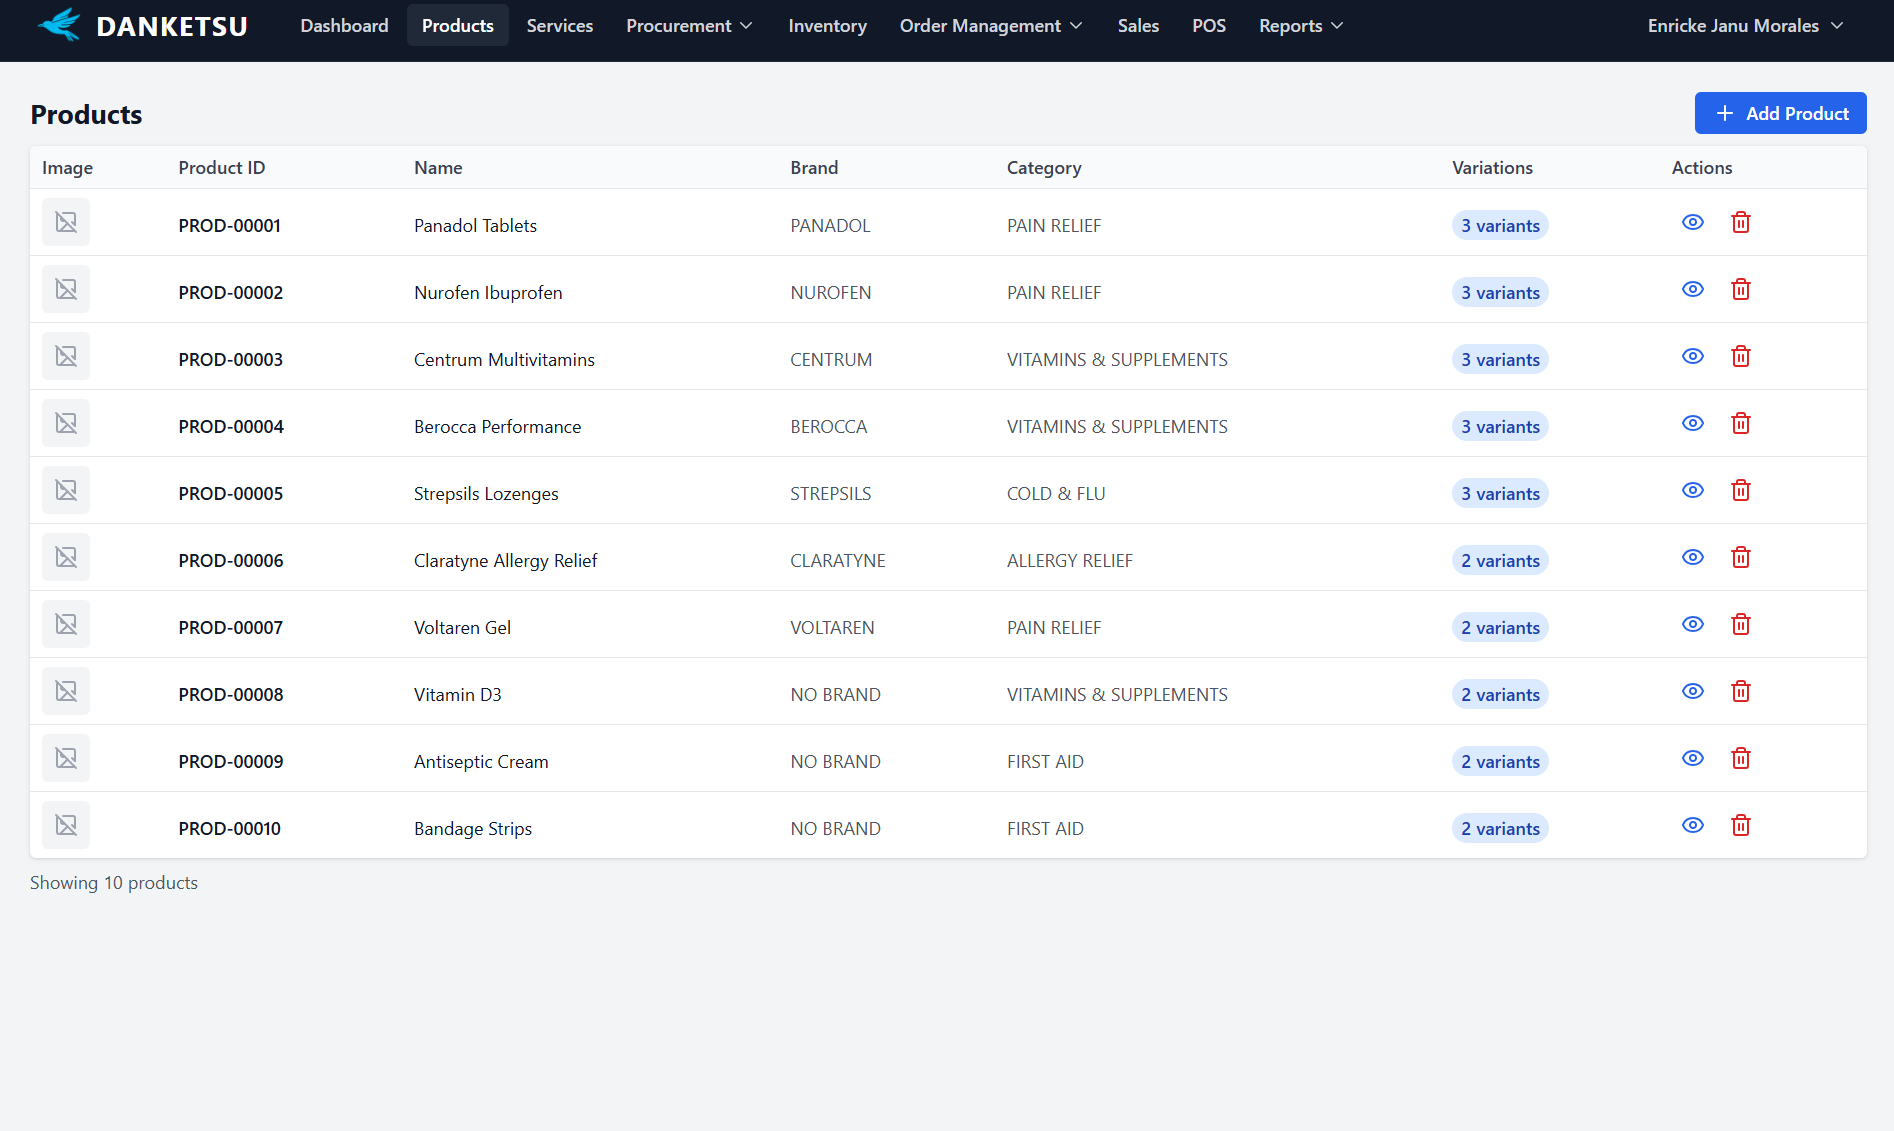The width and height of the screenshot is (1894, 1131).
Task: Open the Order Management dropdown
Action: tap(990, 26)
